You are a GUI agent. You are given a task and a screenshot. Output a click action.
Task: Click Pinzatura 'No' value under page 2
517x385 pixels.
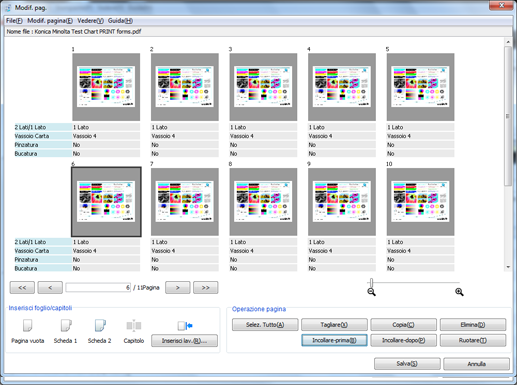click(x=185, y=145)
